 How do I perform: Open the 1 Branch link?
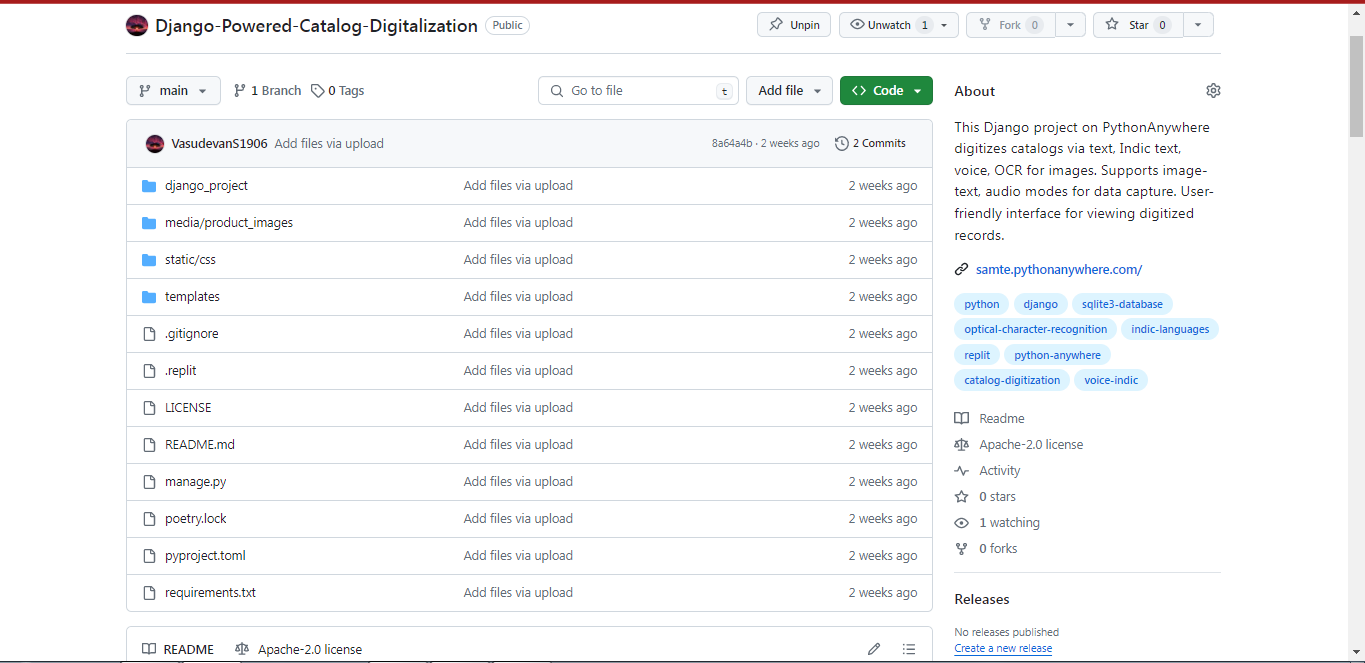coord(267,91)
